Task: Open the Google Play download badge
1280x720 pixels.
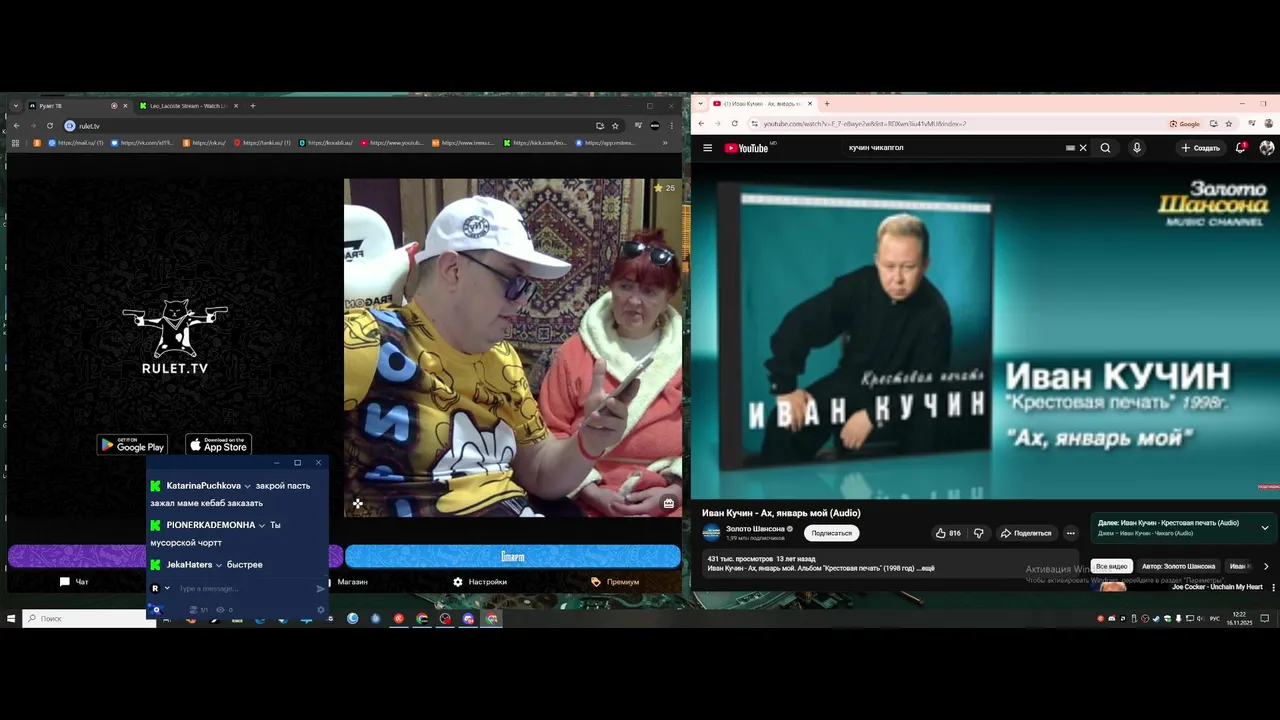Action: coord(132,445)
